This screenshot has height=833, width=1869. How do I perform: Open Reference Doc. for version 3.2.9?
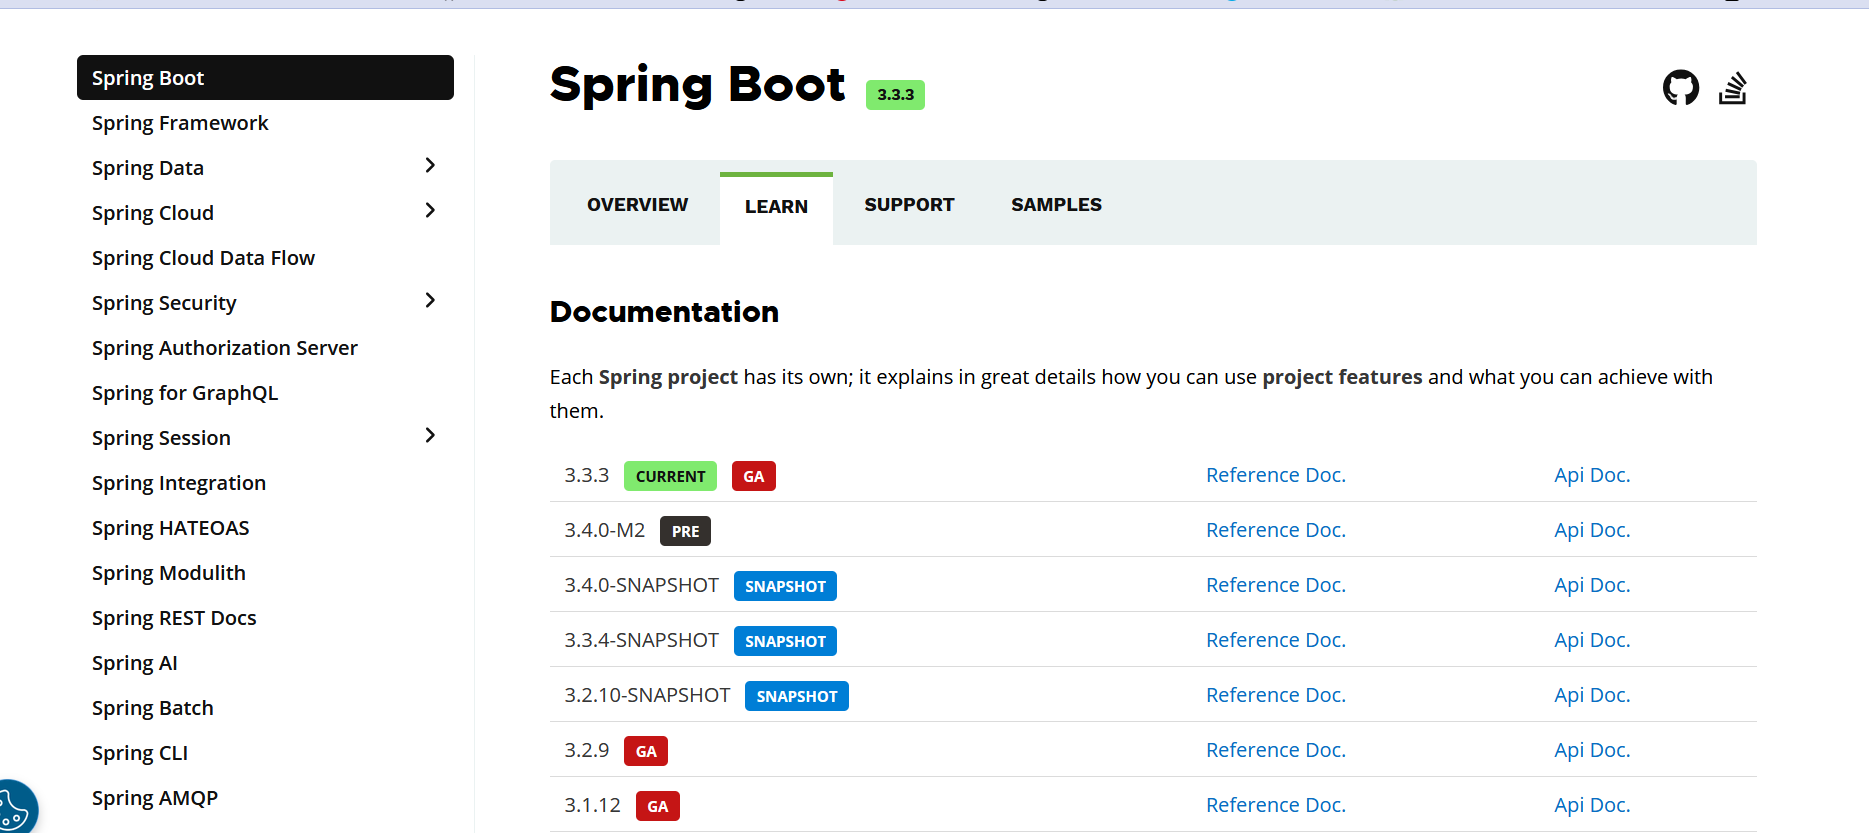(x=1276, y=750)
